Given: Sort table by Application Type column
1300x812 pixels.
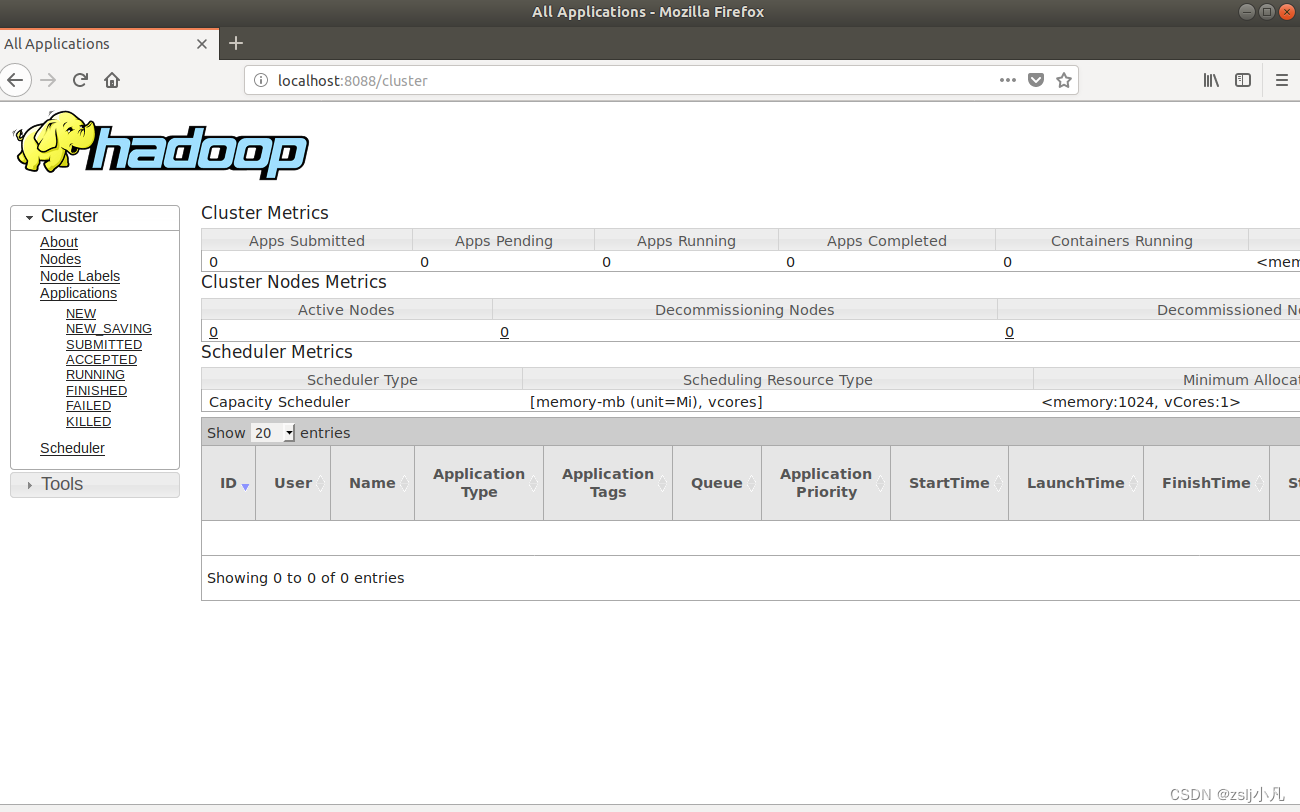Looking at the screenshot, I should click(x=479, y=483).
